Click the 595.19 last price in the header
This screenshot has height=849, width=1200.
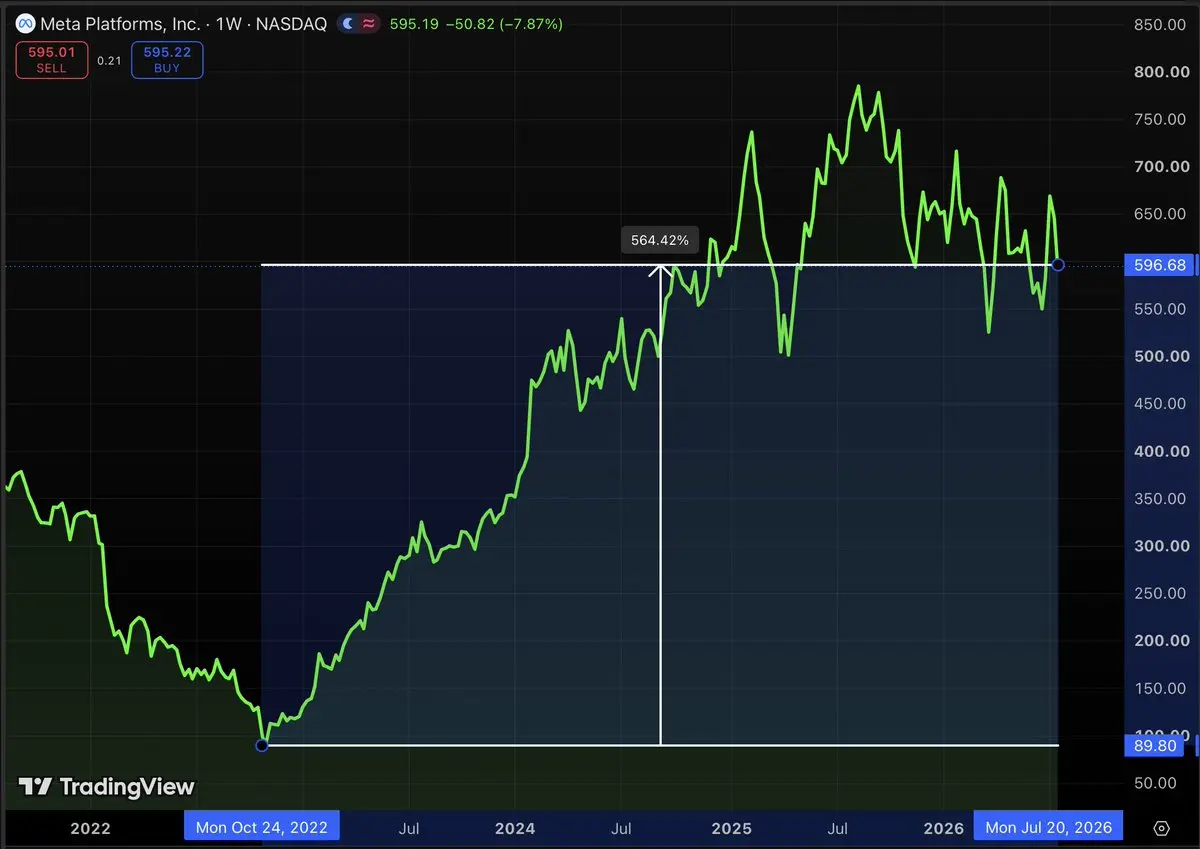(x=414, y=23)
